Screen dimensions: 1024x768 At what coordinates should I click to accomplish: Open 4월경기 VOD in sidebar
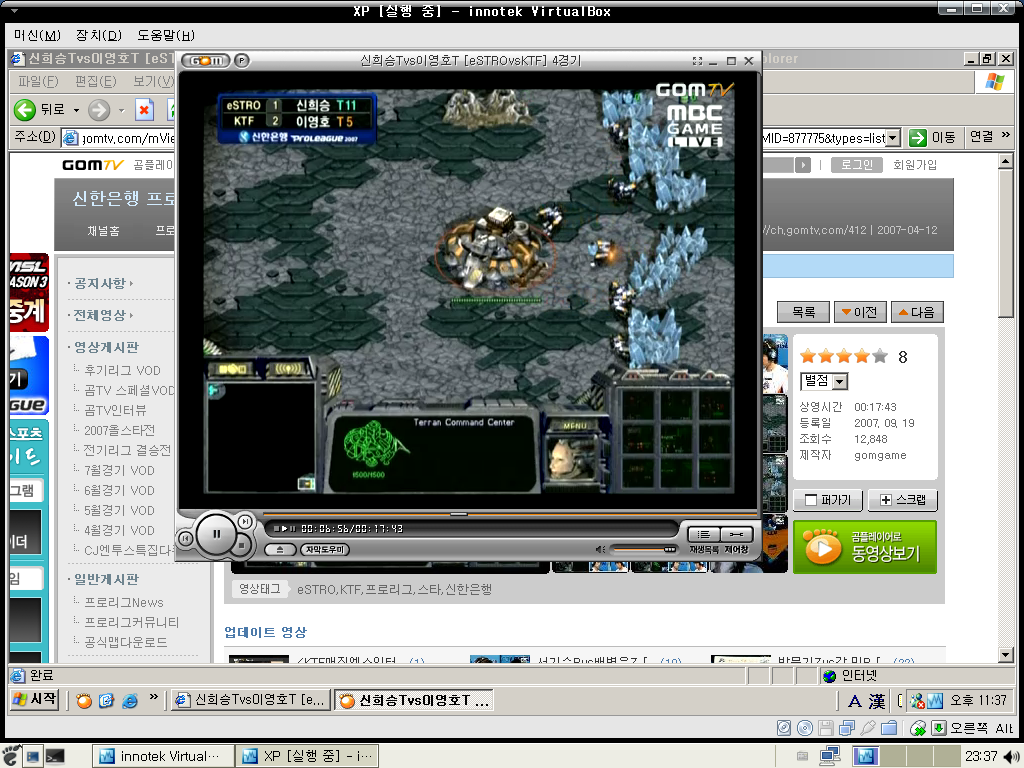(120, 530)
